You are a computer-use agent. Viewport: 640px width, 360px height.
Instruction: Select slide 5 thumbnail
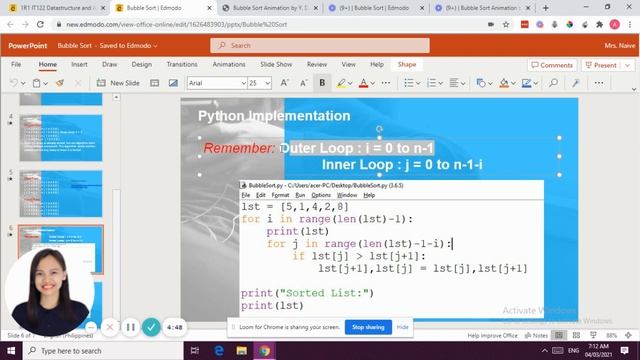[61, 193]
